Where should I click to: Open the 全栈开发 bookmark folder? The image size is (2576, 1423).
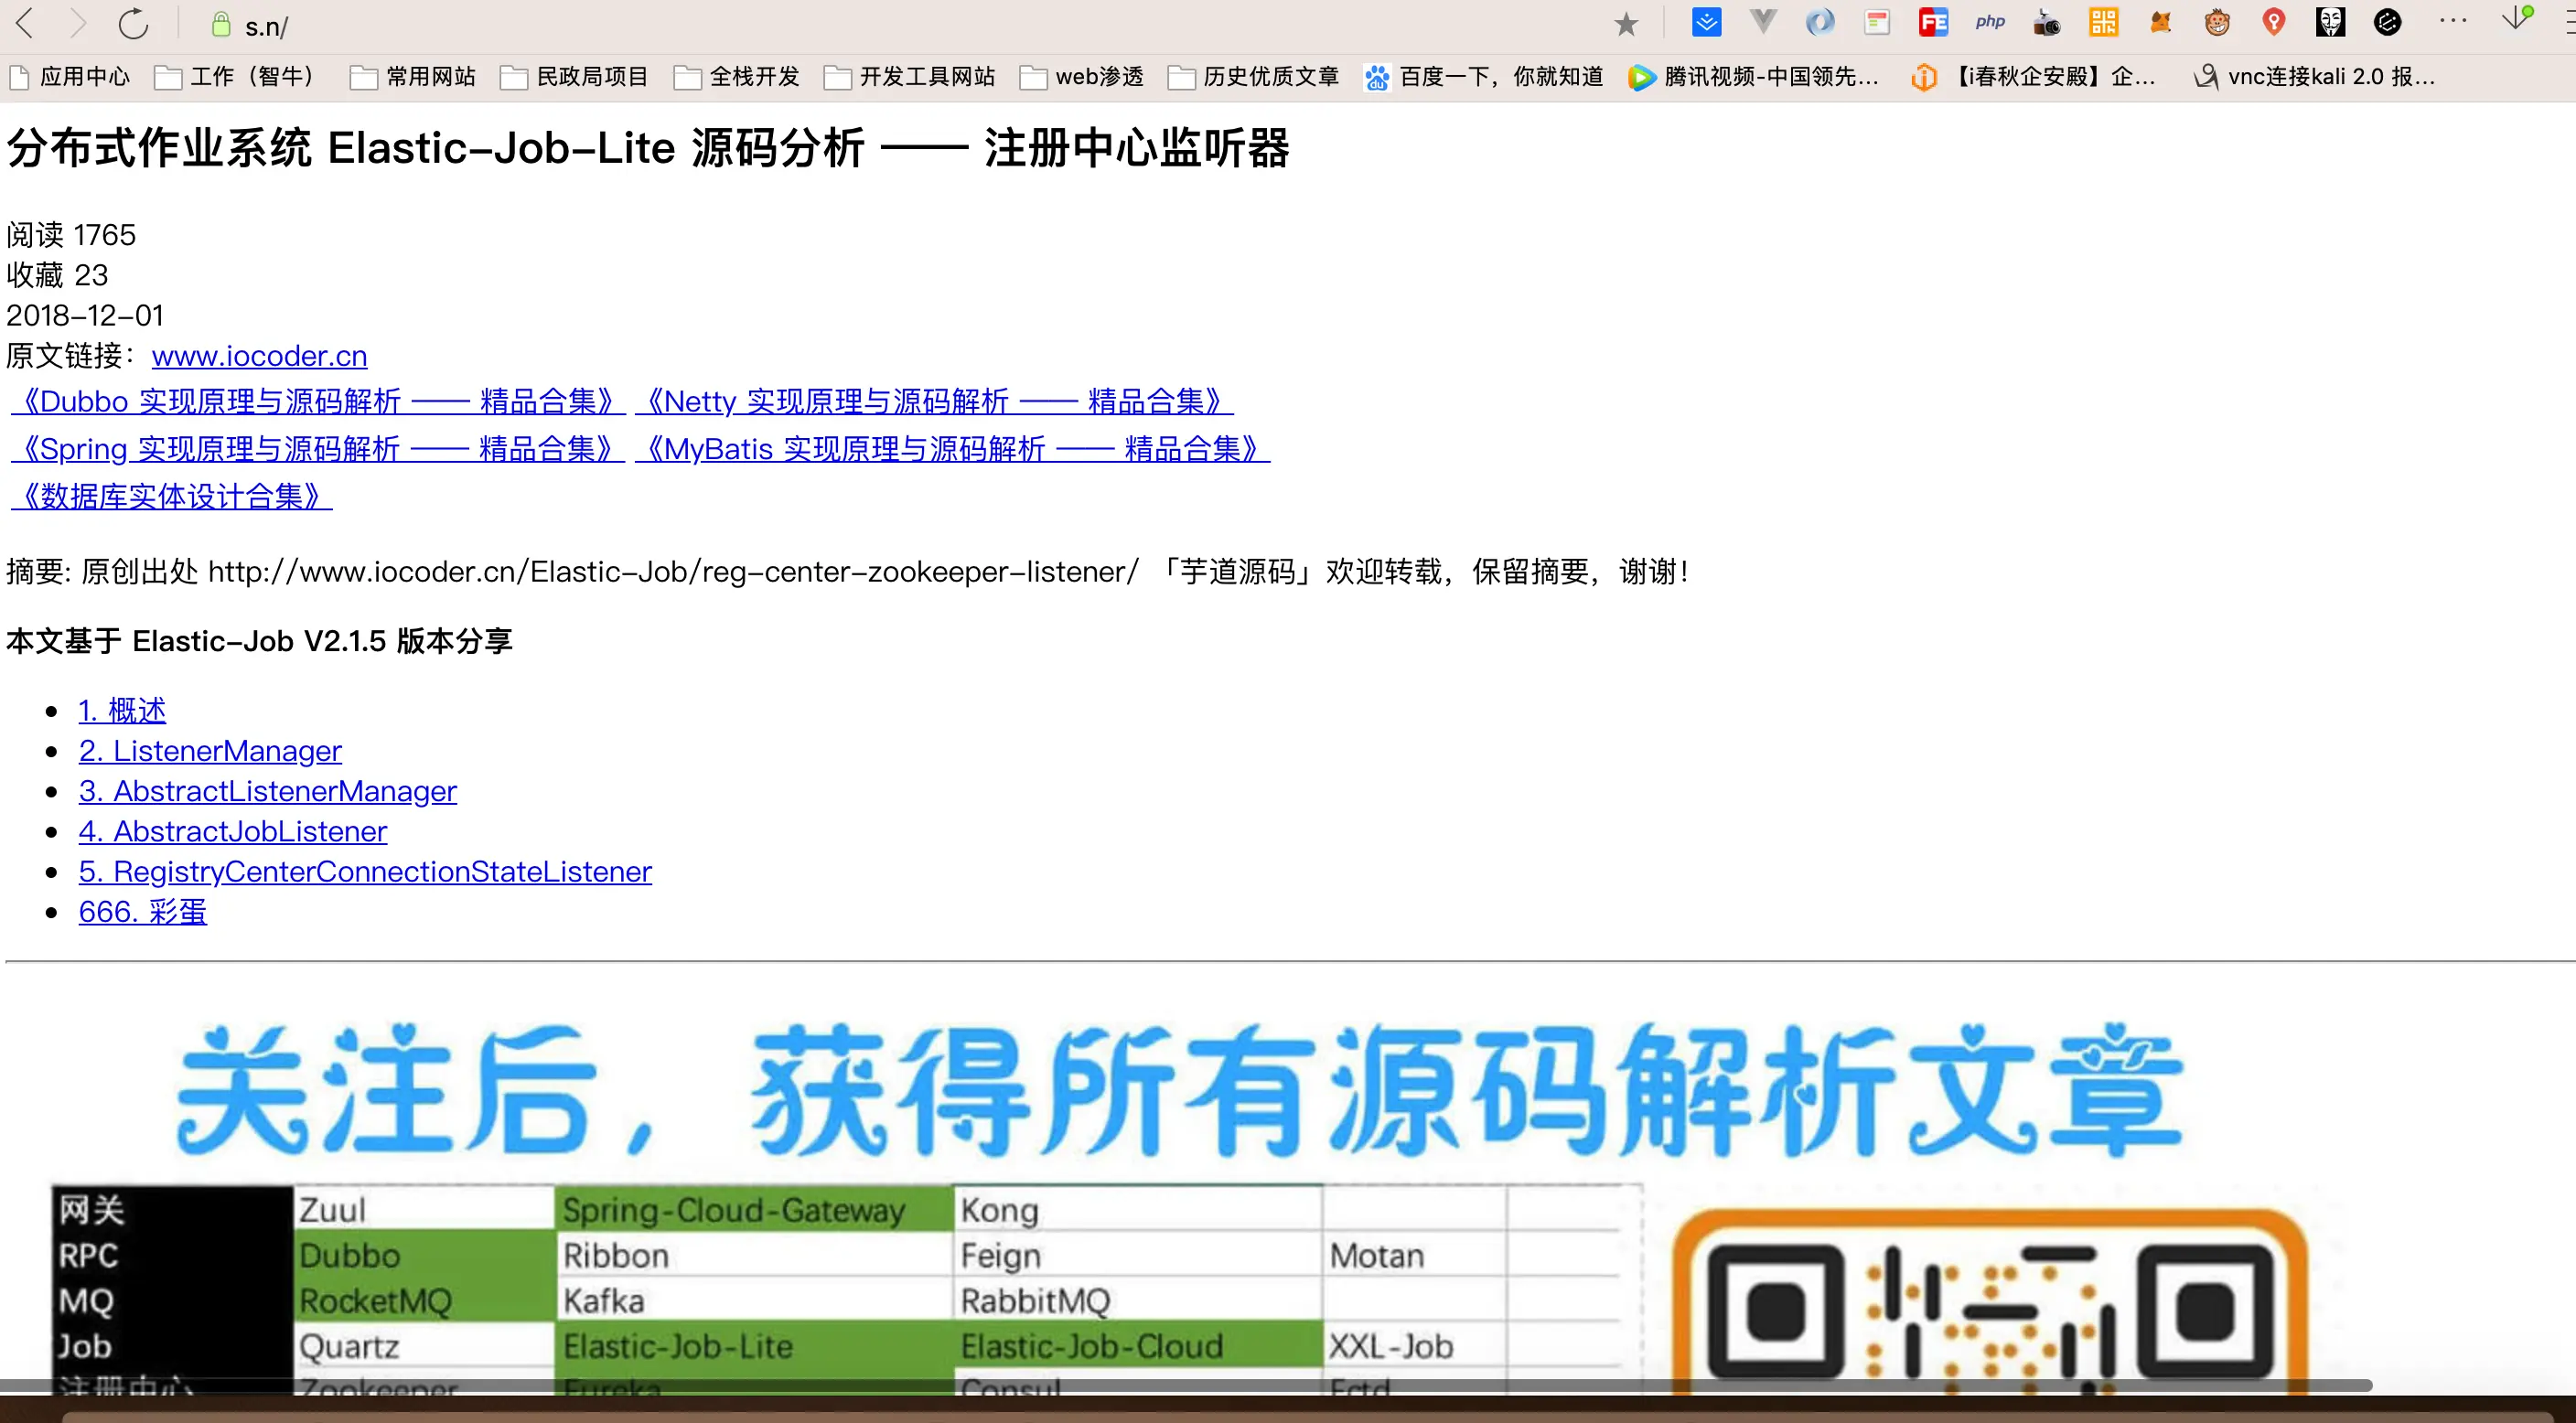click(738, 77)
